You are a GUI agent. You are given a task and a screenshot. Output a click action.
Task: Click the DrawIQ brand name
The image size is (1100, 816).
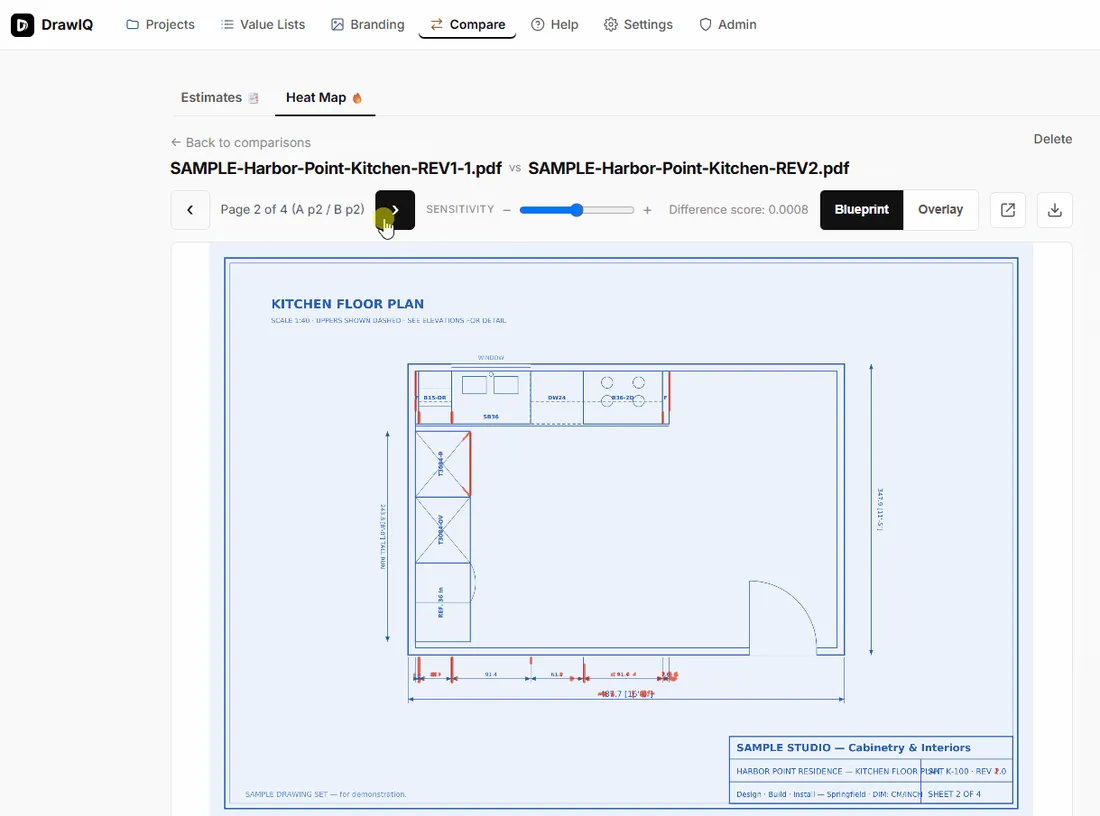67,25
